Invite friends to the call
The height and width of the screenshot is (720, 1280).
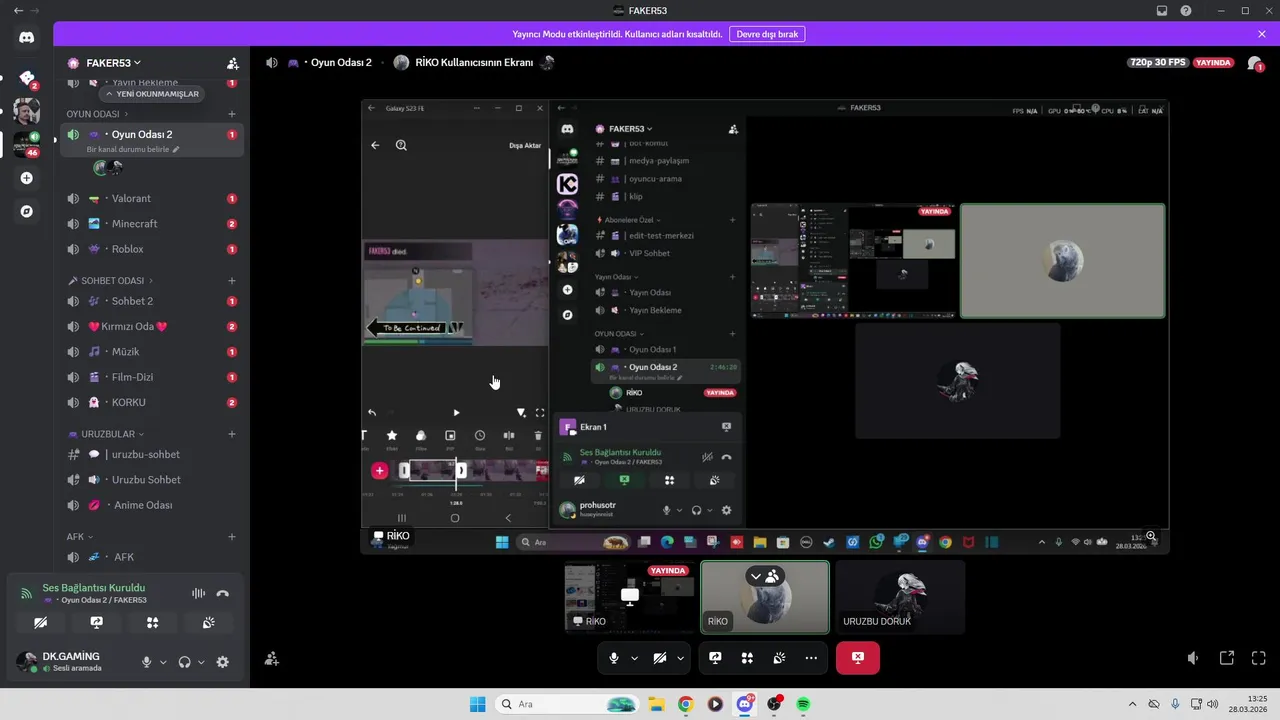click(271, 659)
